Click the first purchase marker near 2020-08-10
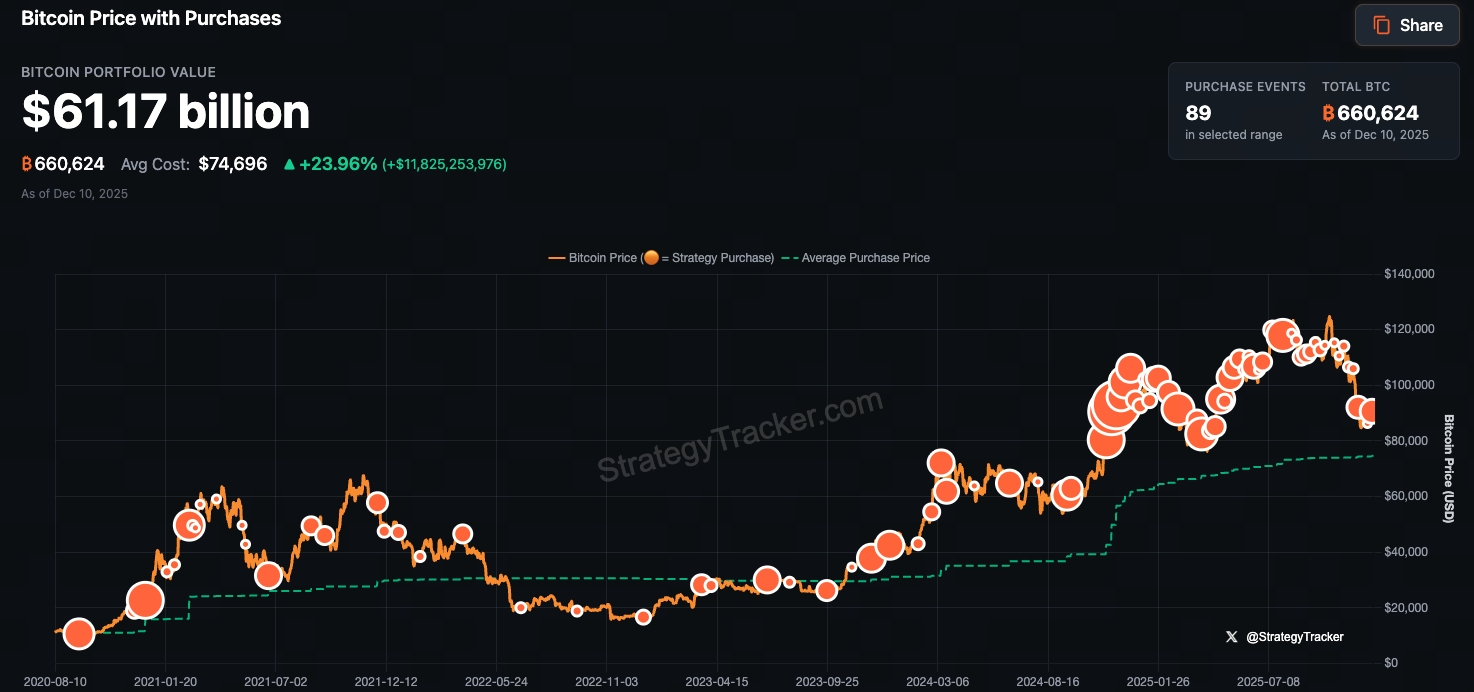Image resolution: width=1474 pixels, height=692 pixels. 79,633
